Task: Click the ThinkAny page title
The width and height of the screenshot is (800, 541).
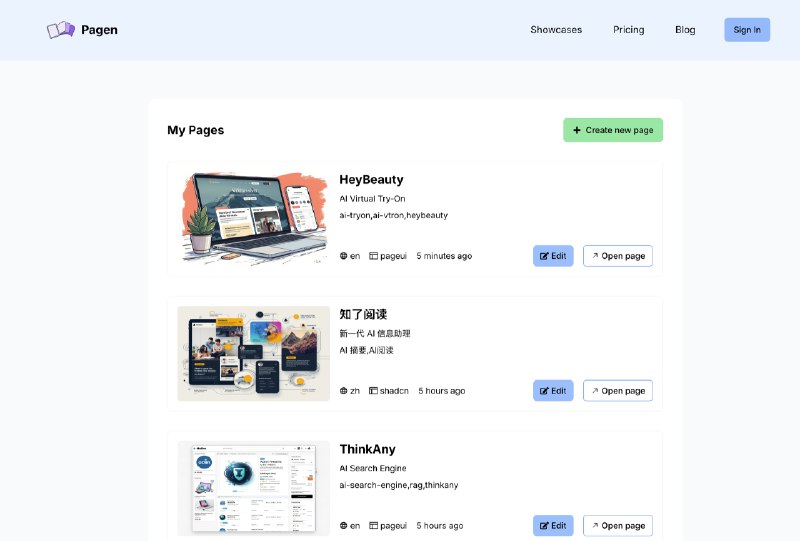Action: coord(367,449)
